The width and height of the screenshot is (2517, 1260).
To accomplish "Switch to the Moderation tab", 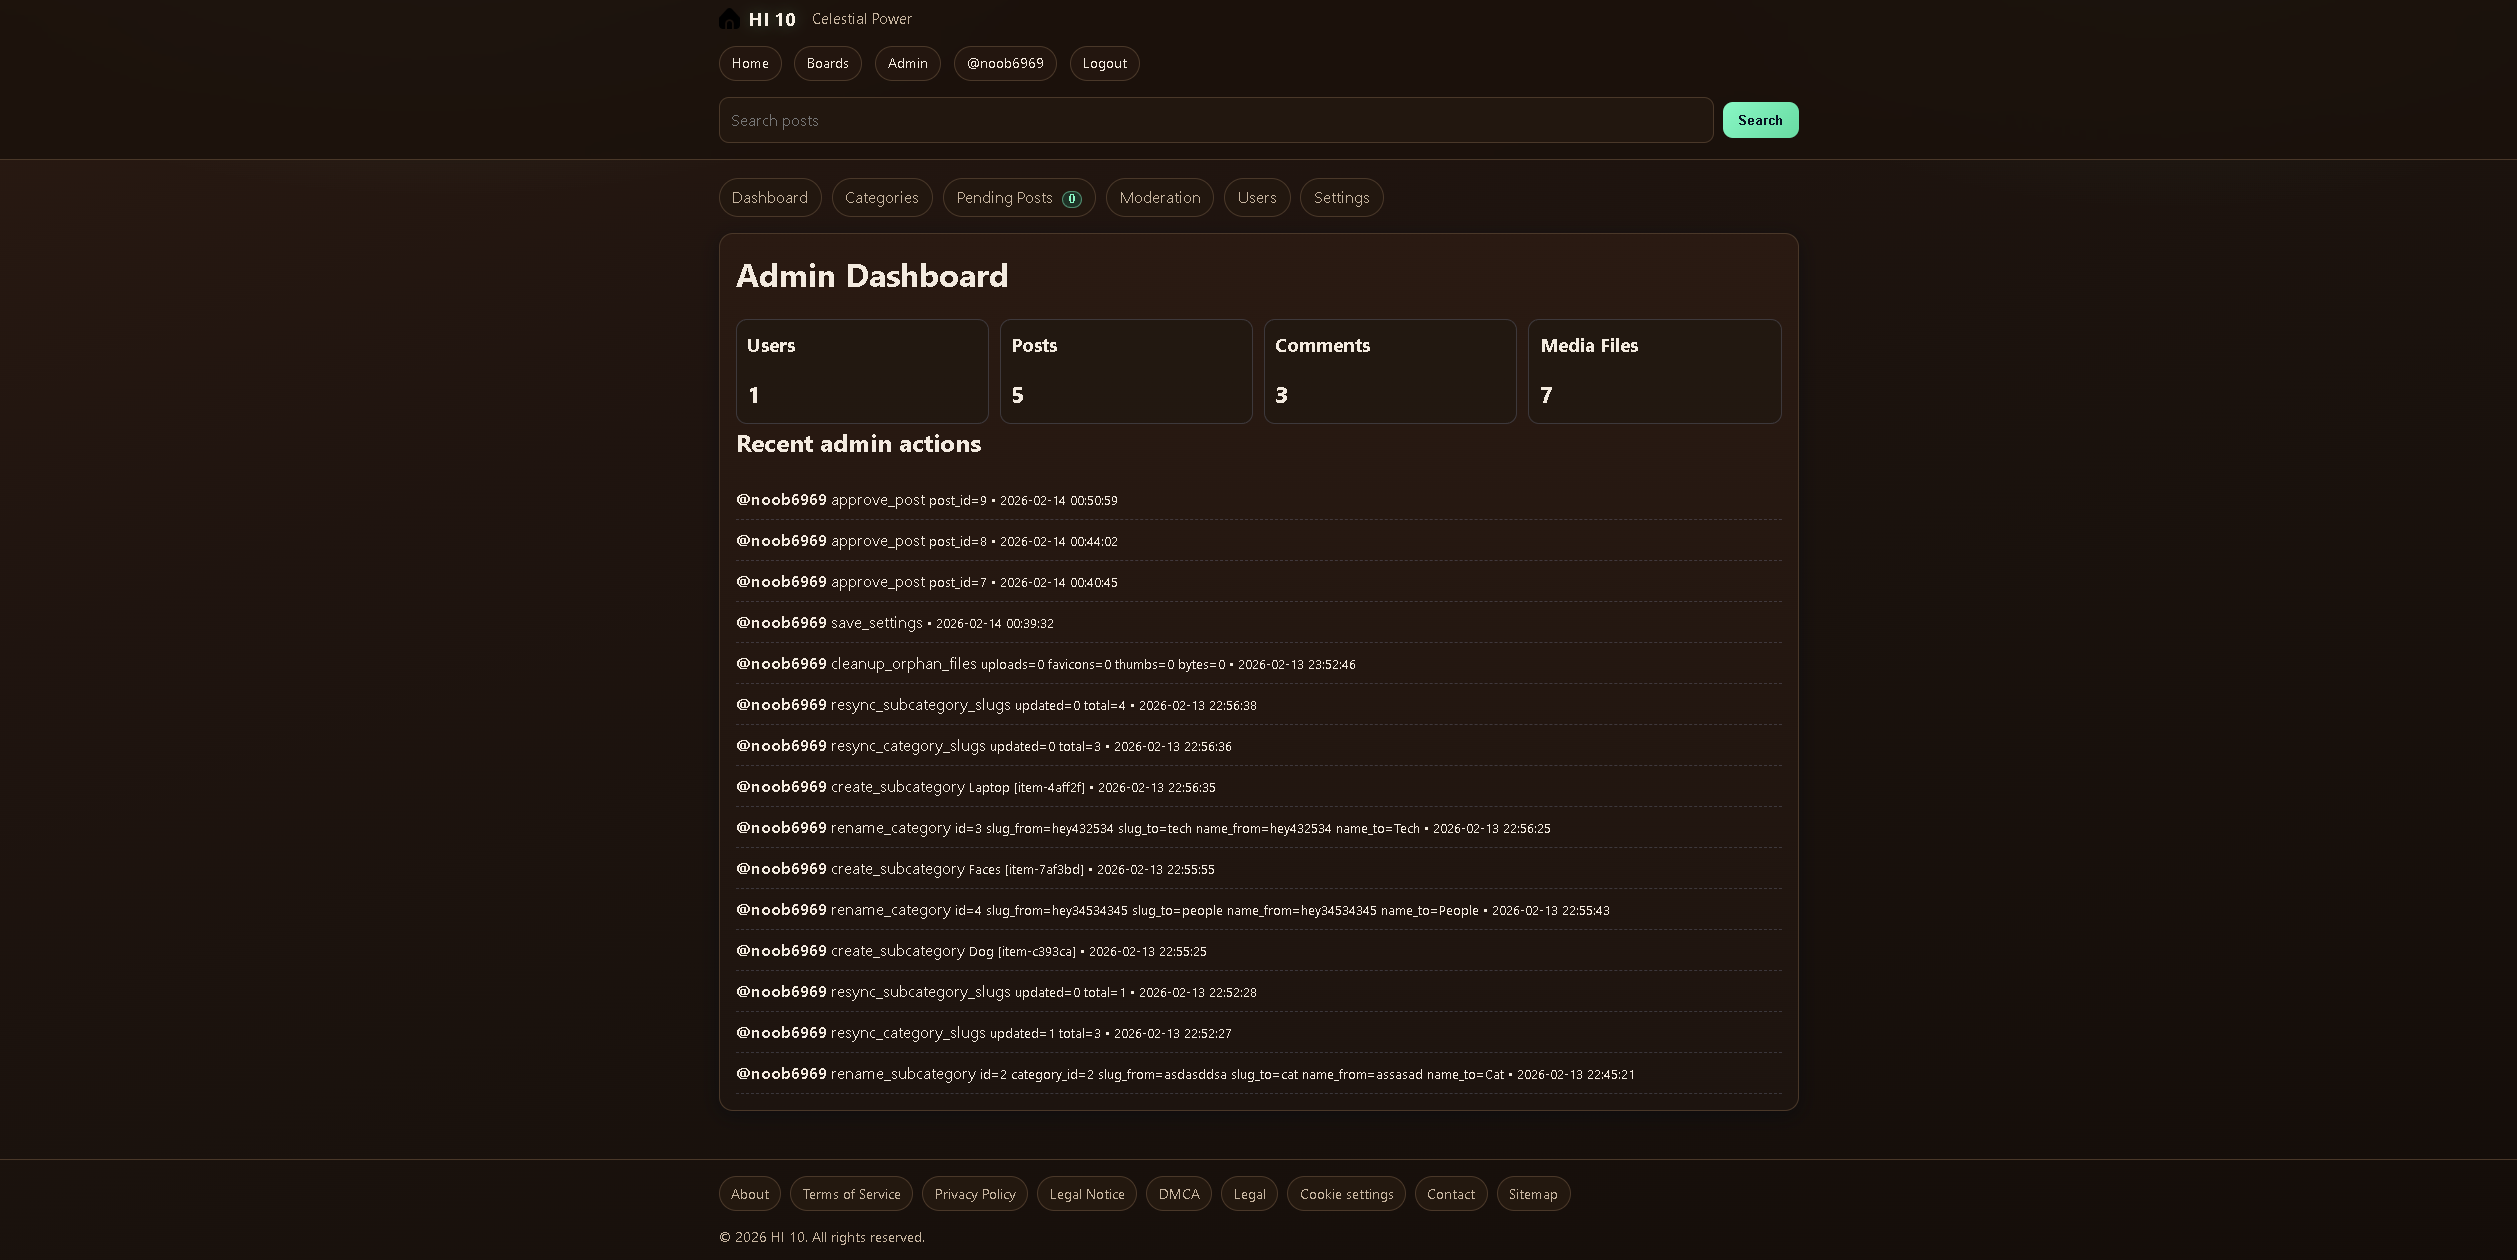I will point(1159,197).
